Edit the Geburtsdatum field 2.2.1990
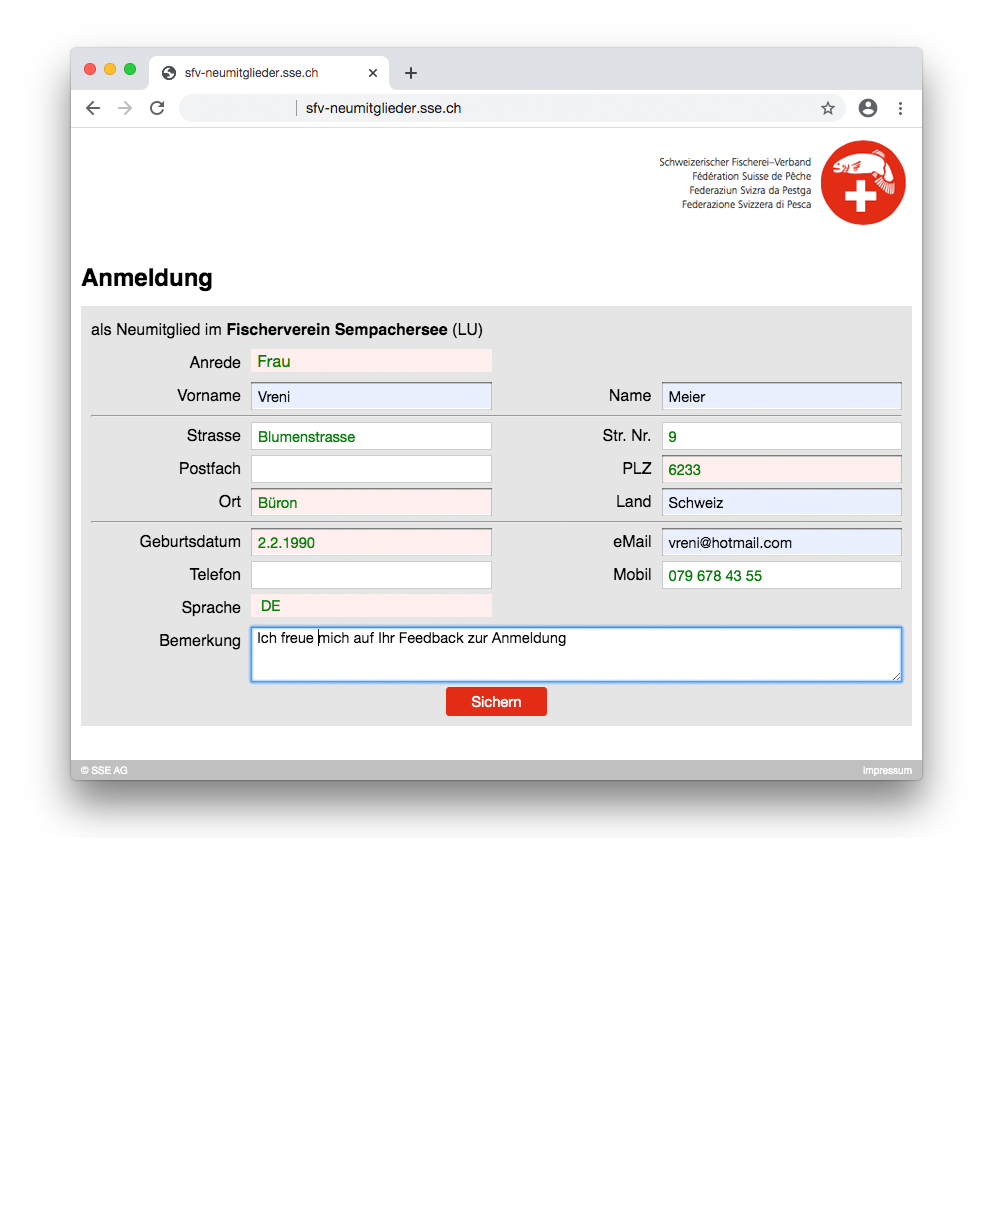 [x=371, y=542]
